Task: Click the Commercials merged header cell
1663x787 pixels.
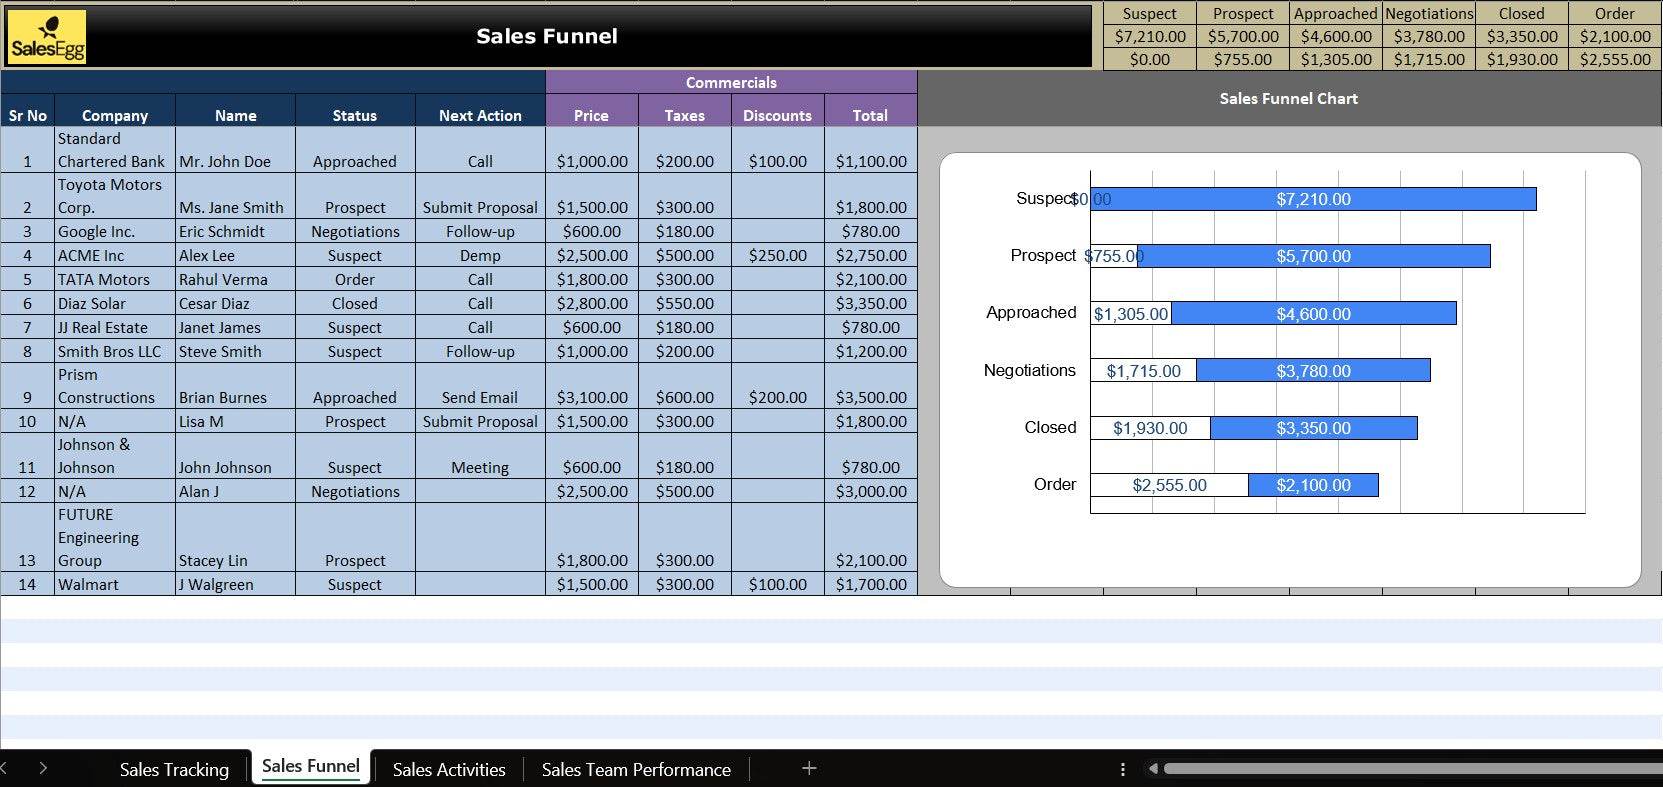Action: click(731, 82)
